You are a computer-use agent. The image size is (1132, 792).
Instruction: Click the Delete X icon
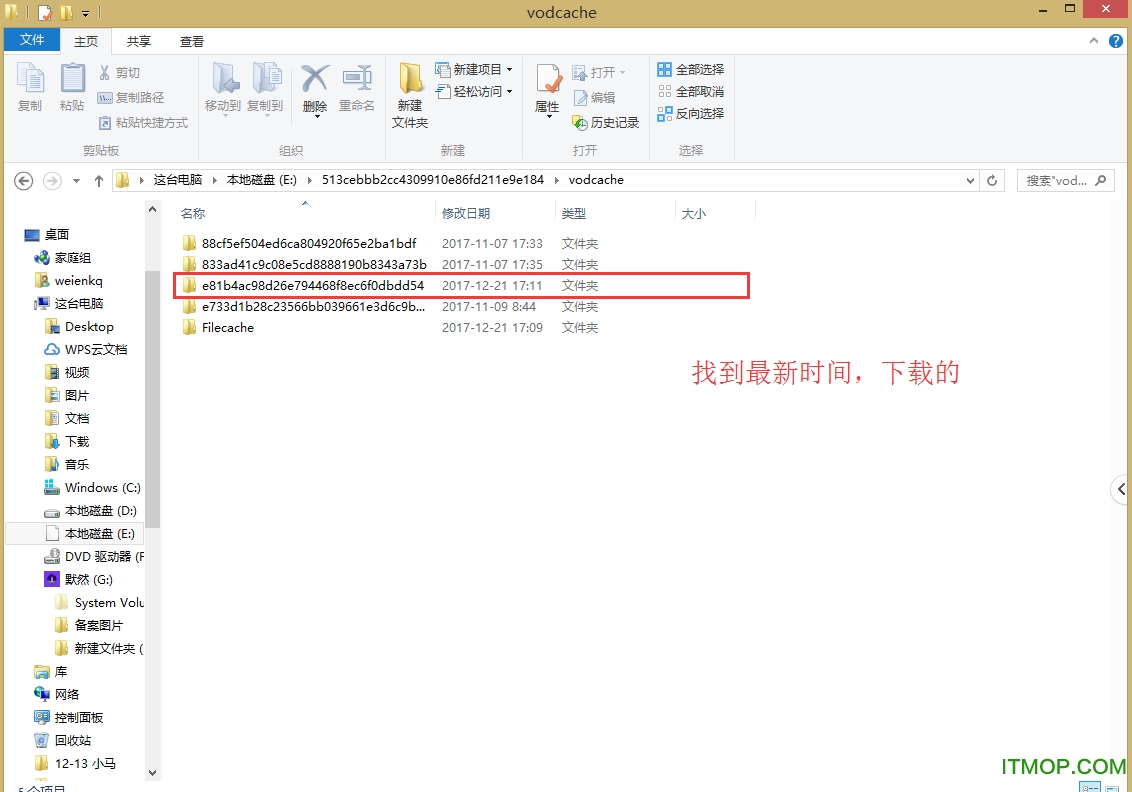point(315,90)
